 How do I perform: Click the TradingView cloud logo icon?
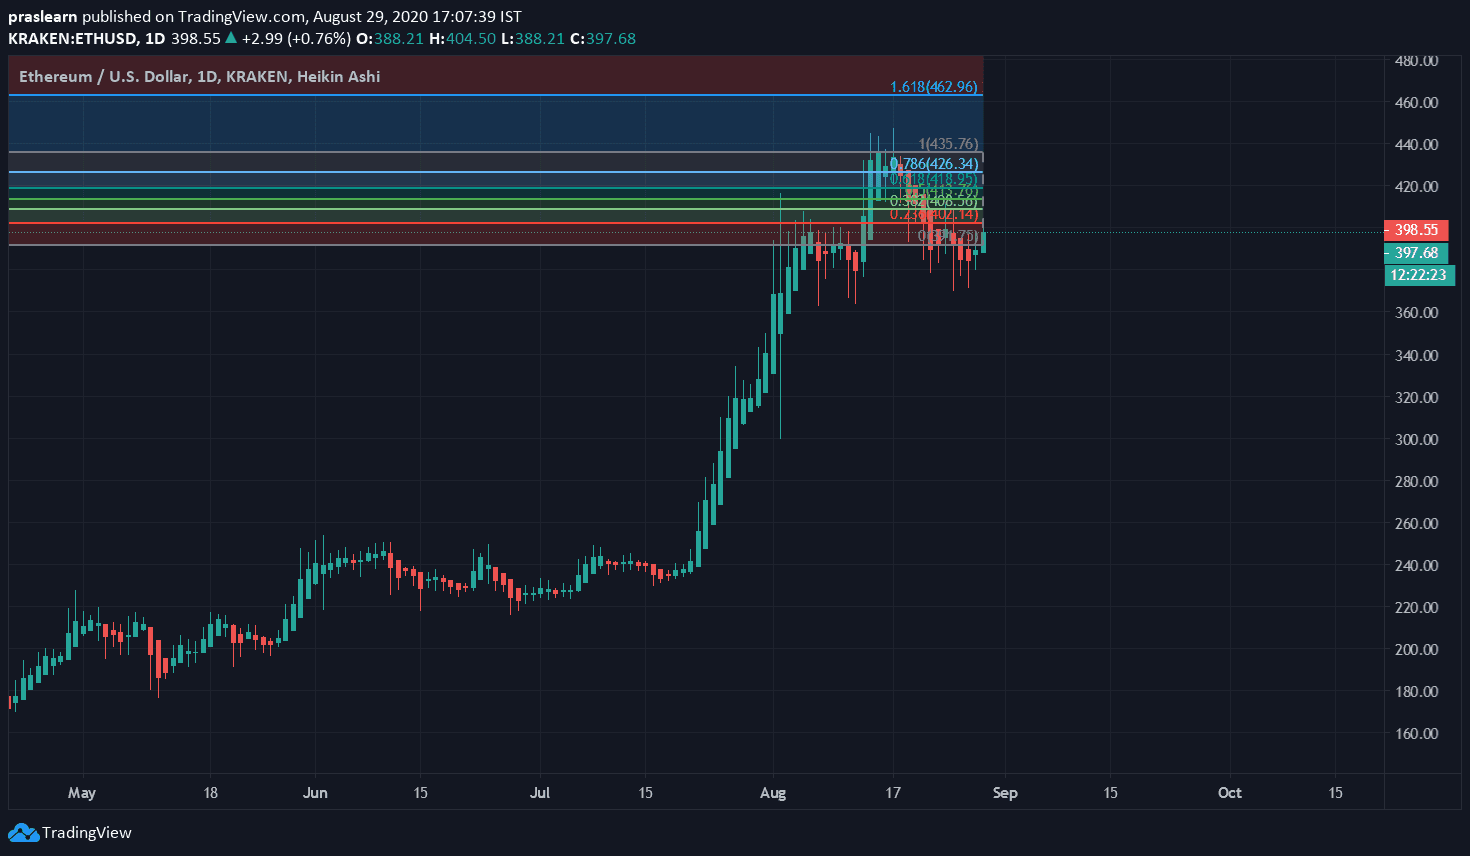point(23,832)
